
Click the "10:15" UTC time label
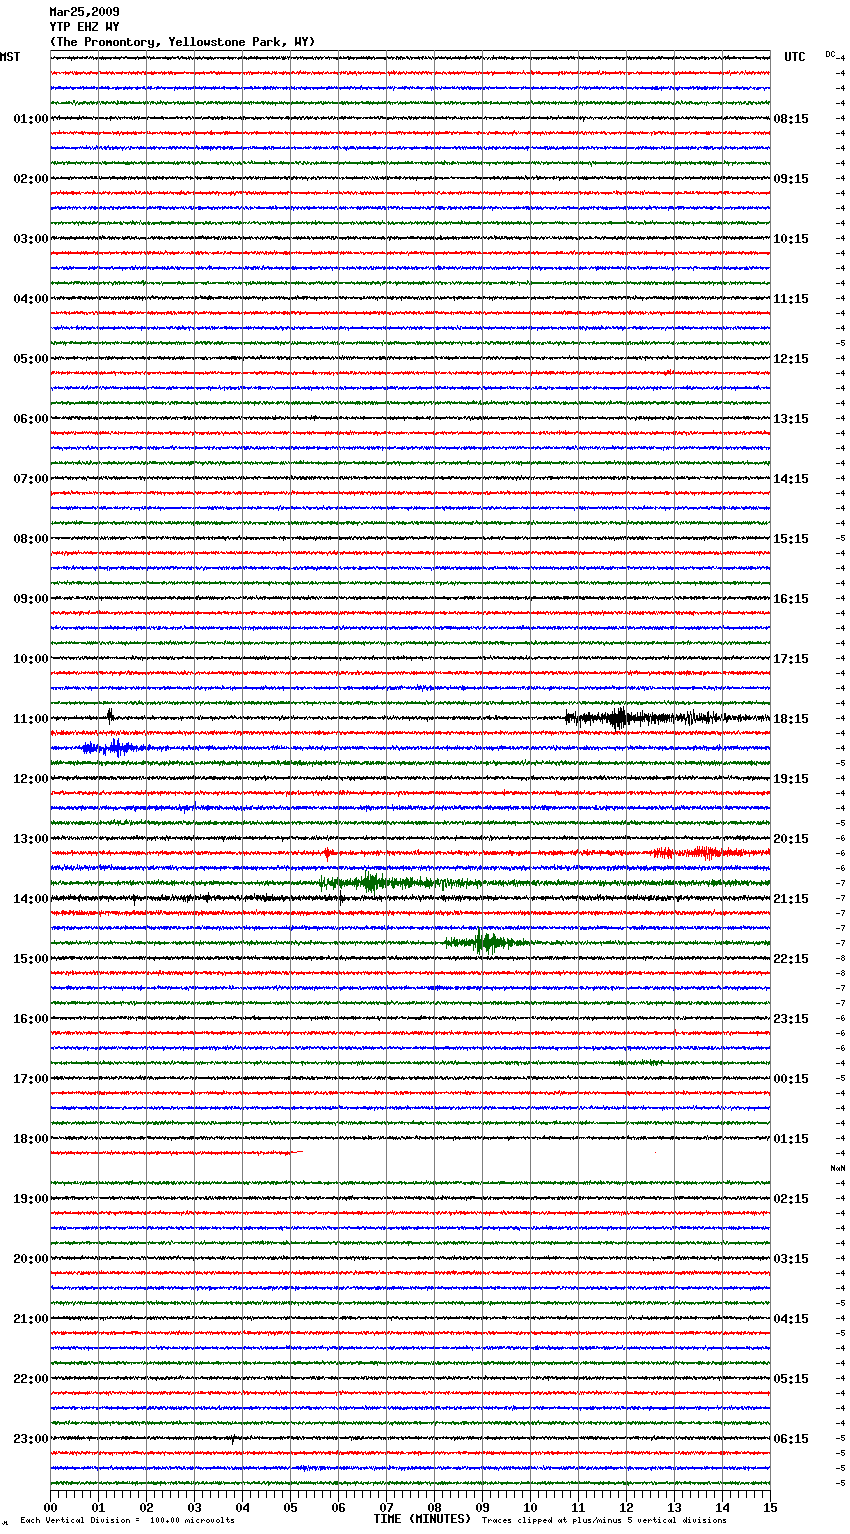tap(791, 239)
